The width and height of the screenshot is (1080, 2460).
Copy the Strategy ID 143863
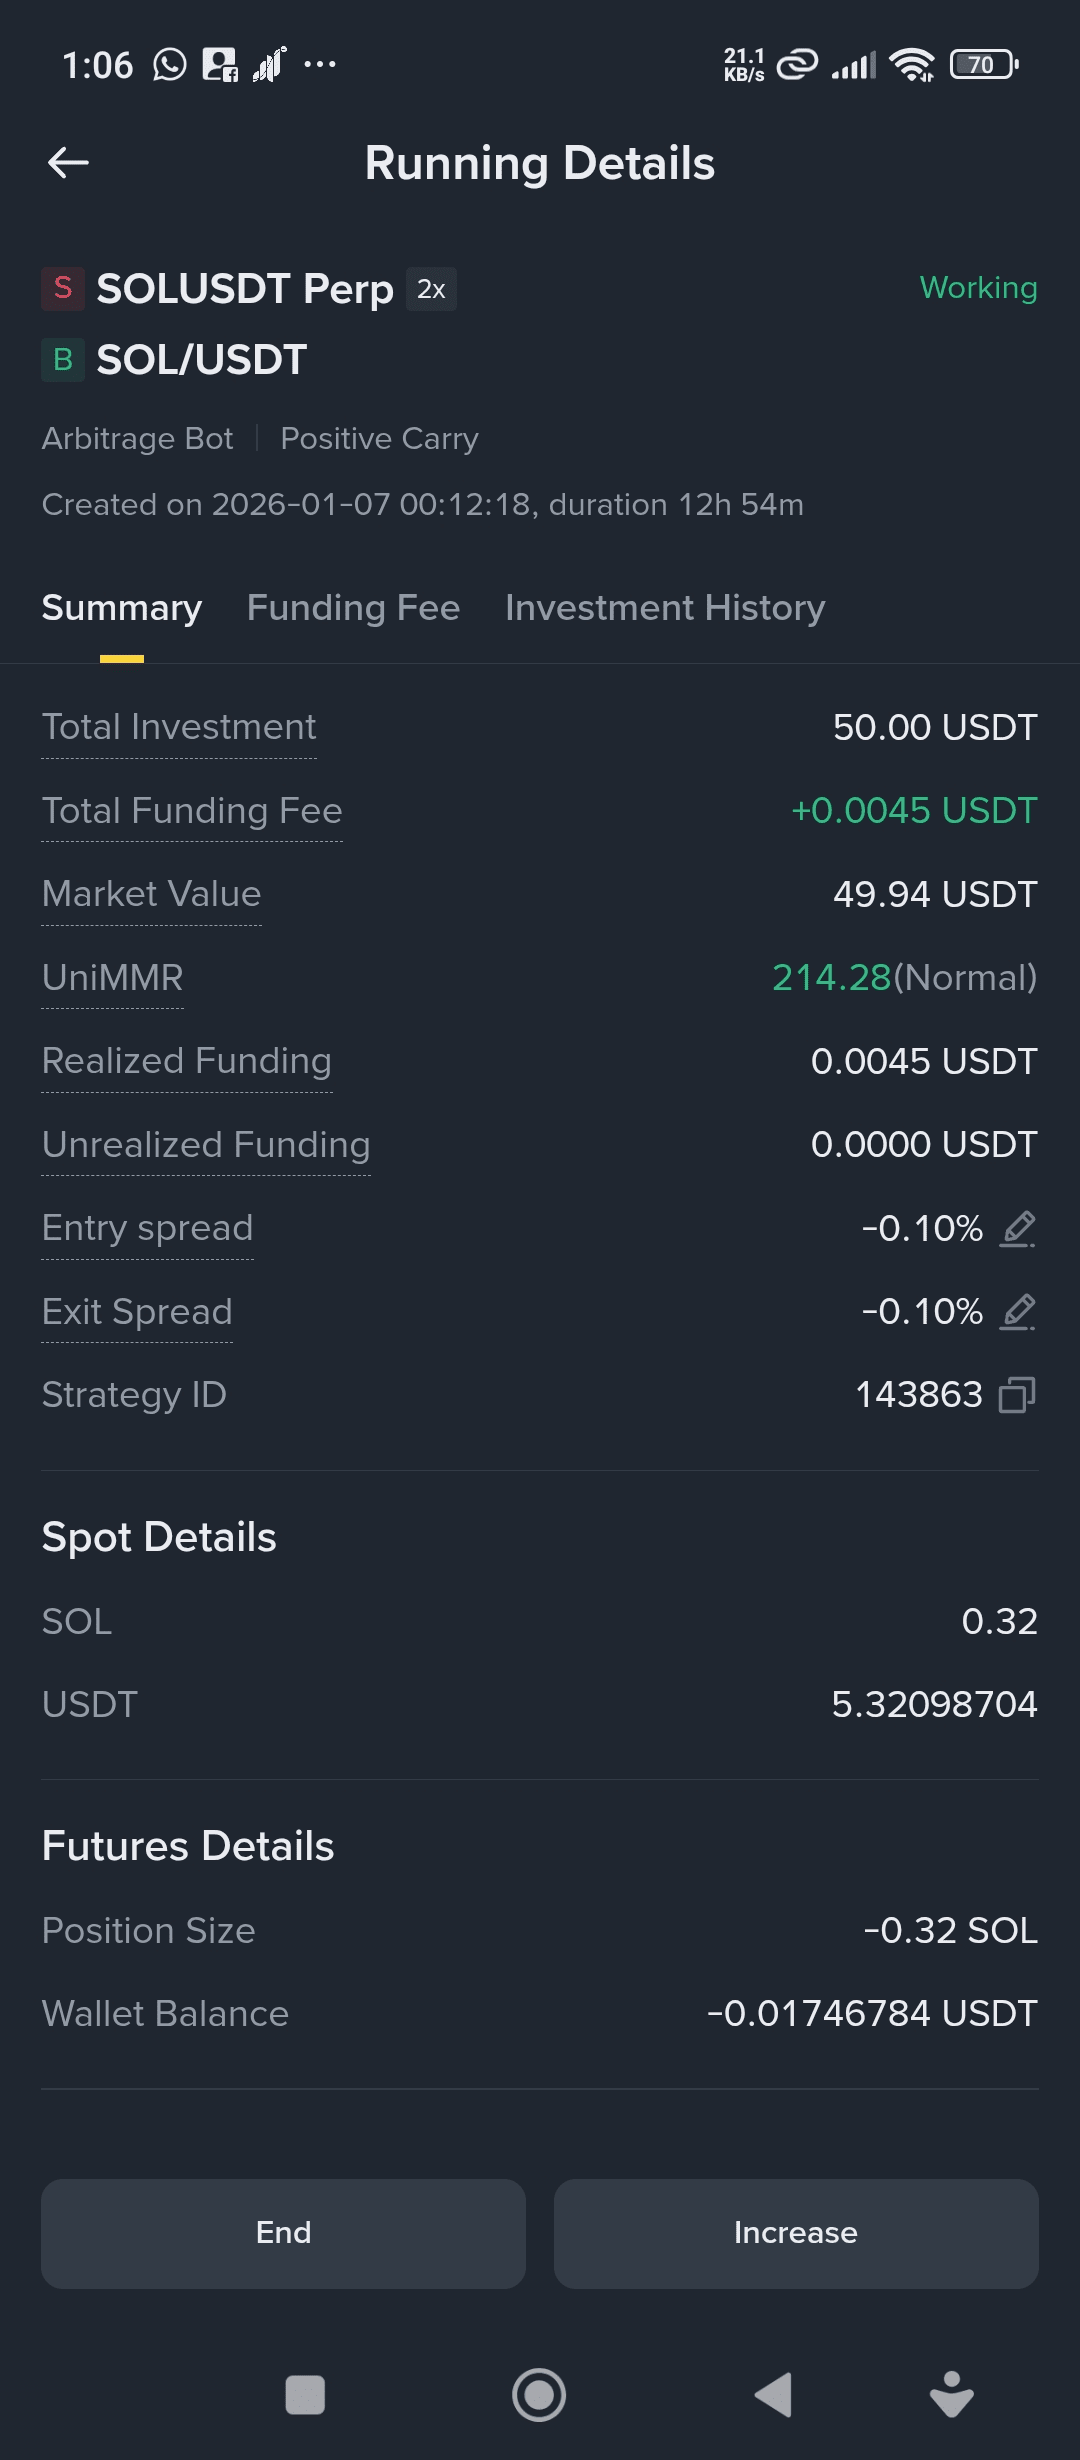coord(1017,1395)
